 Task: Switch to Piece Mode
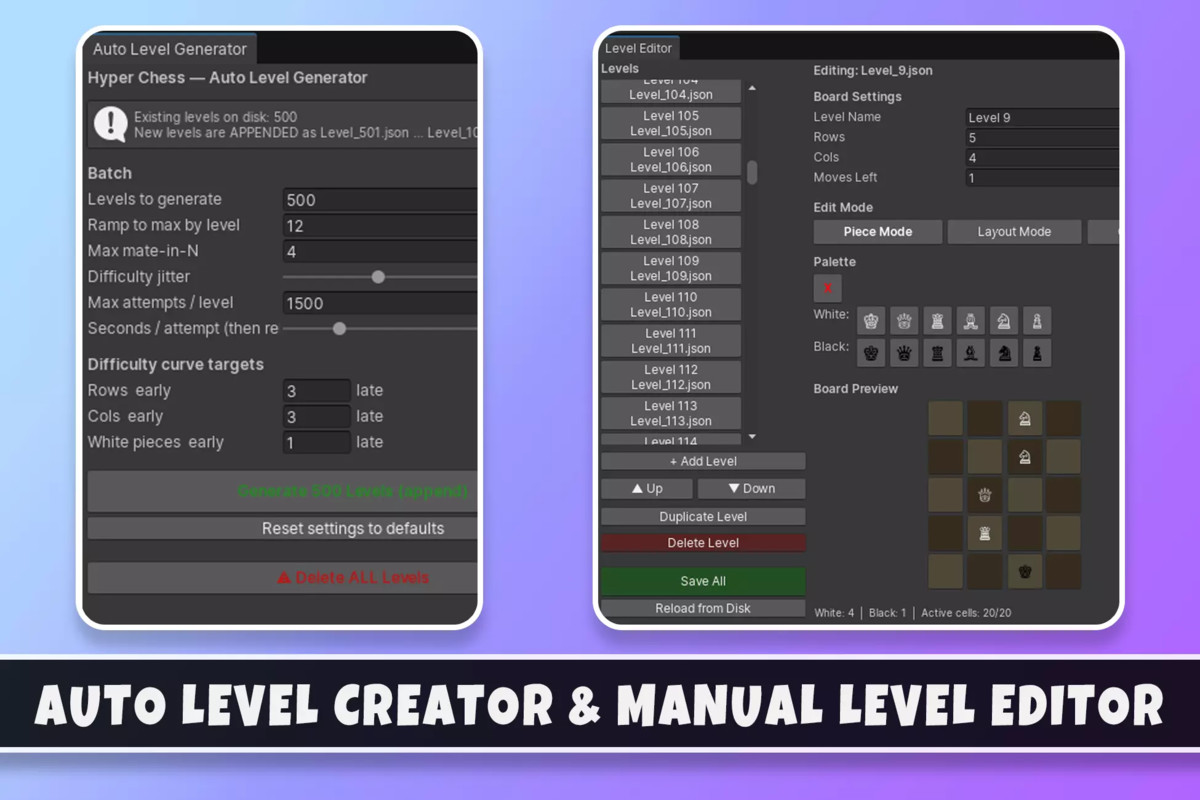[878, 232]
